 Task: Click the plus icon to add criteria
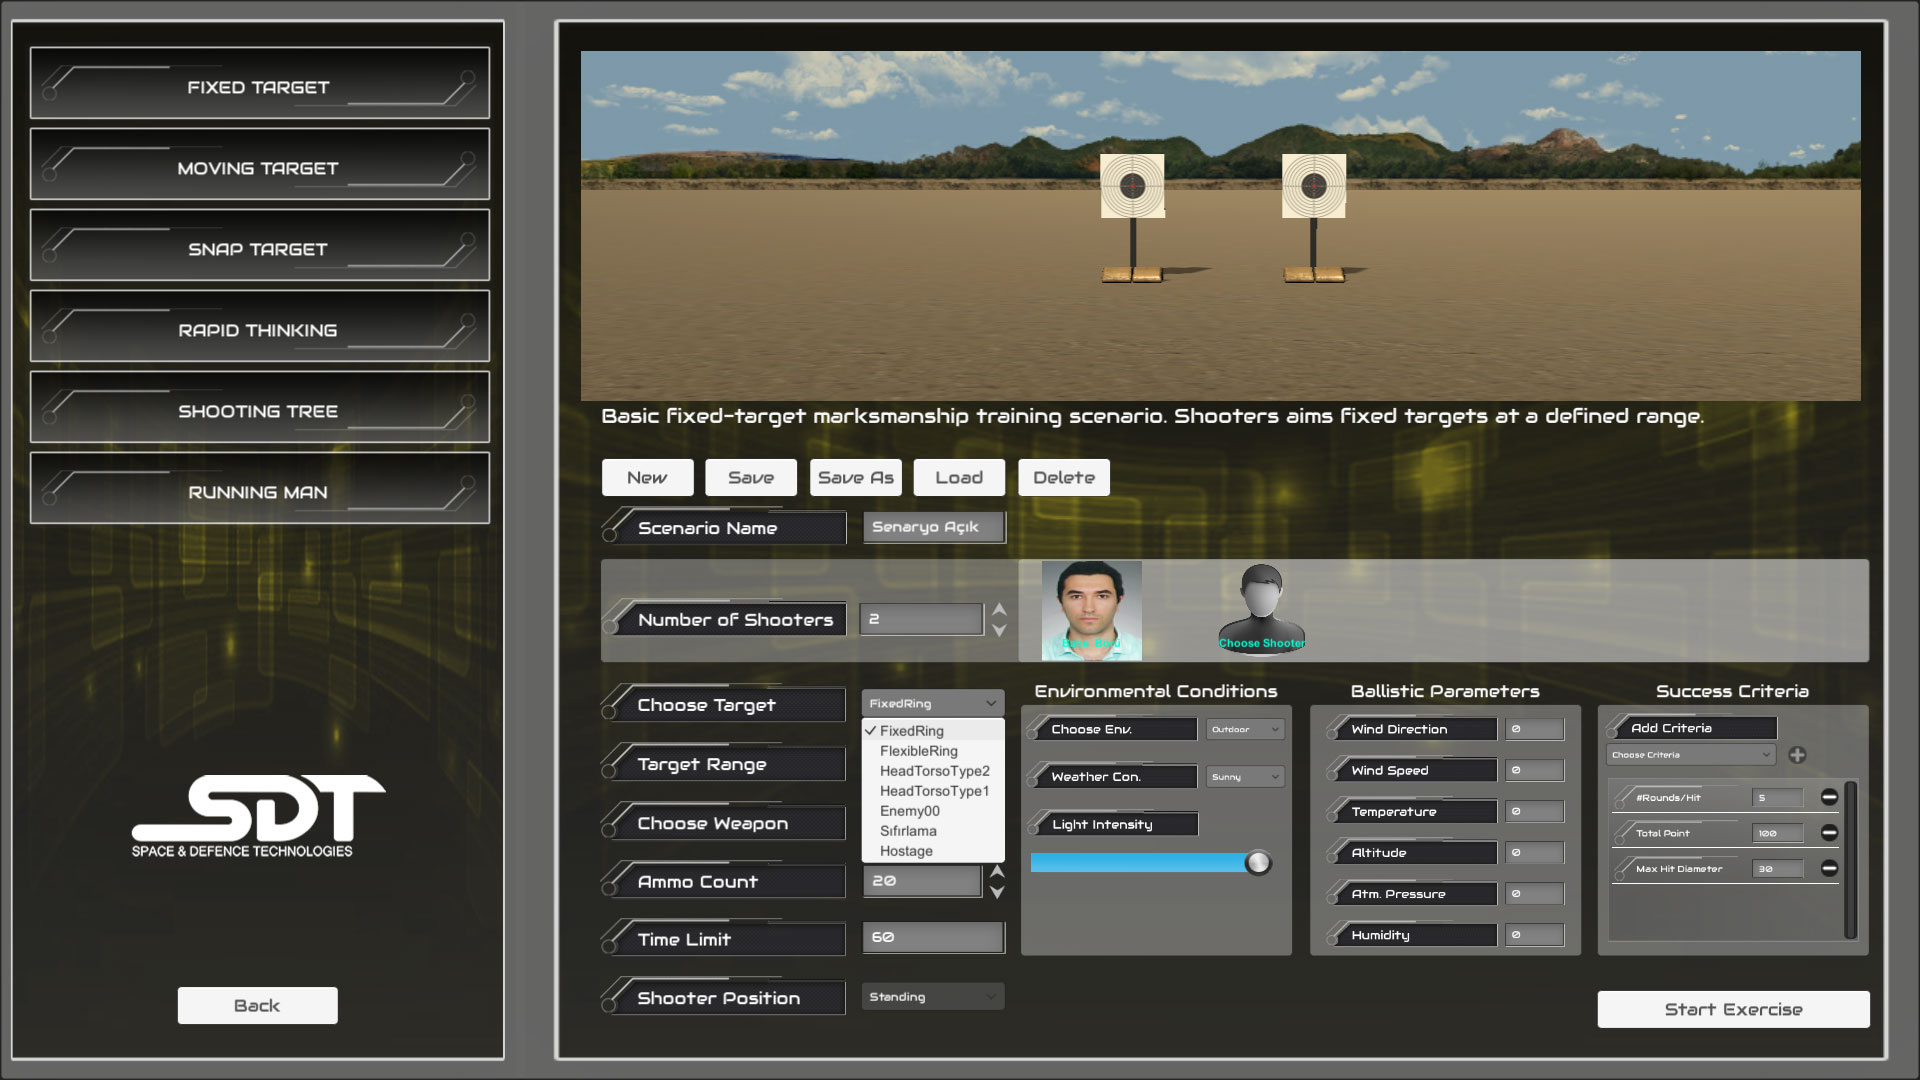coord(1797,755)
